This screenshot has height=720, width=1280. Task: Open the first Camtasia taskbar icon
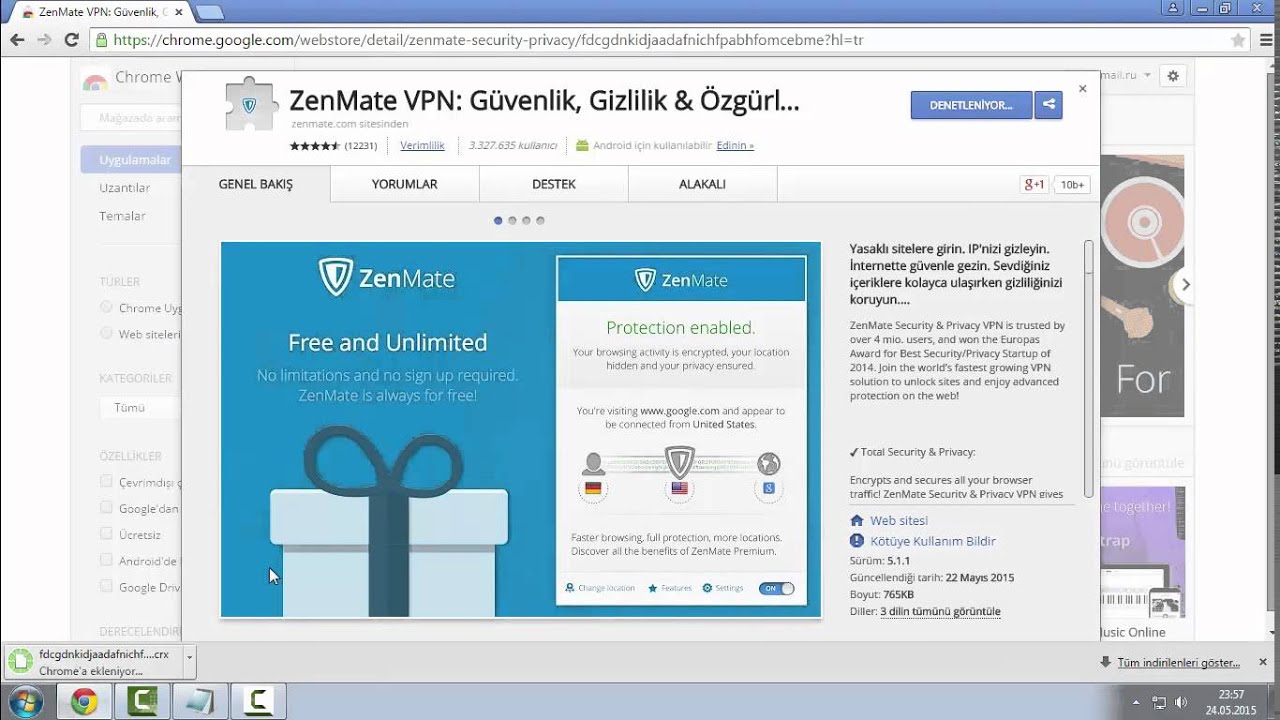click(142, 702)
